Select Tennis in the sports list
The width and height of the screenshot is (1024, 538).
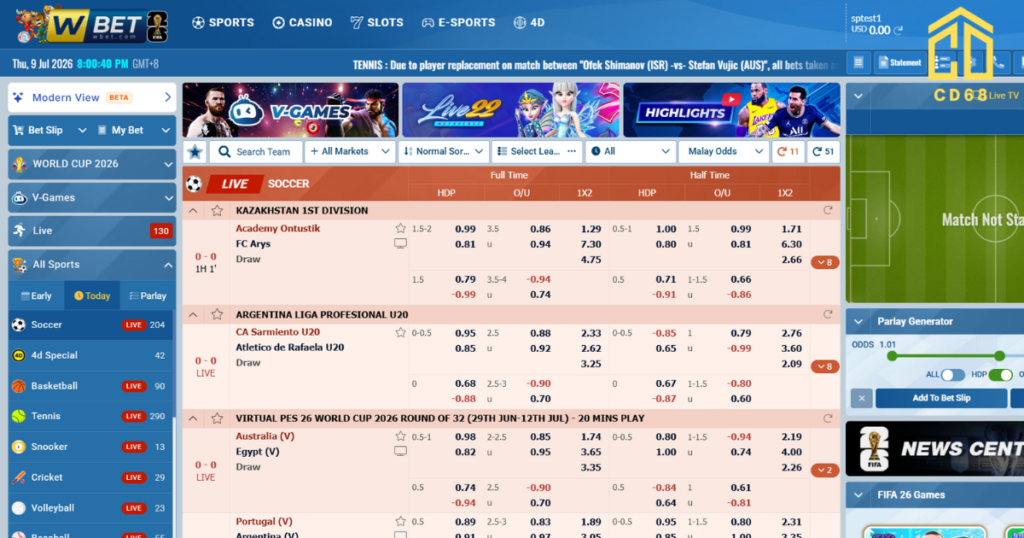tap(91, 416)
